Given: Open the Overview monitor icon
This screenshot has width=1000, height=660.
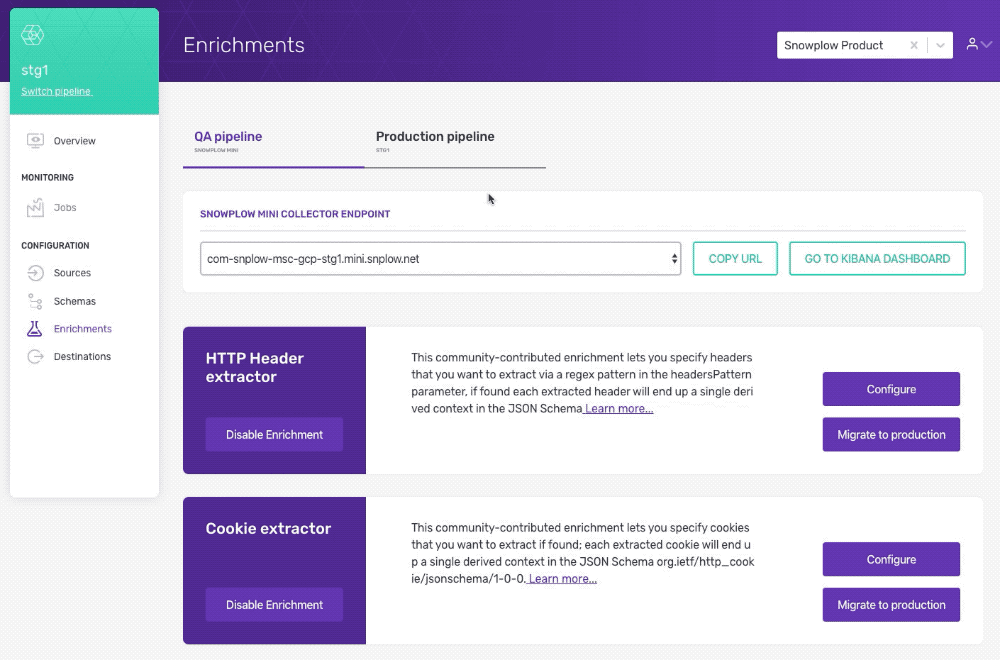Looking at the screenshot, I should pyautogui.click(x=35, y=140).
